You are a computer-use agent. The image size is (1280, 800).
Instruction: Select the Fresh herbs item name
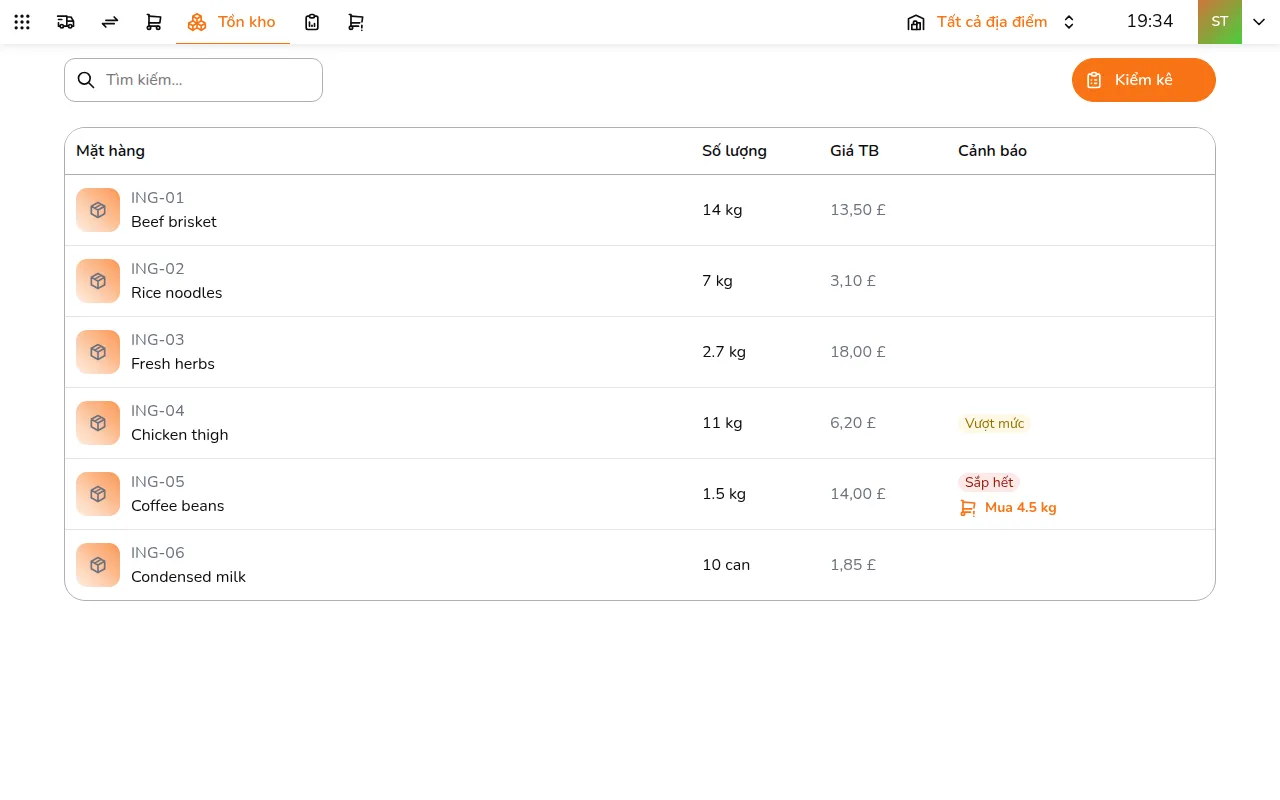tap(173, 364)
